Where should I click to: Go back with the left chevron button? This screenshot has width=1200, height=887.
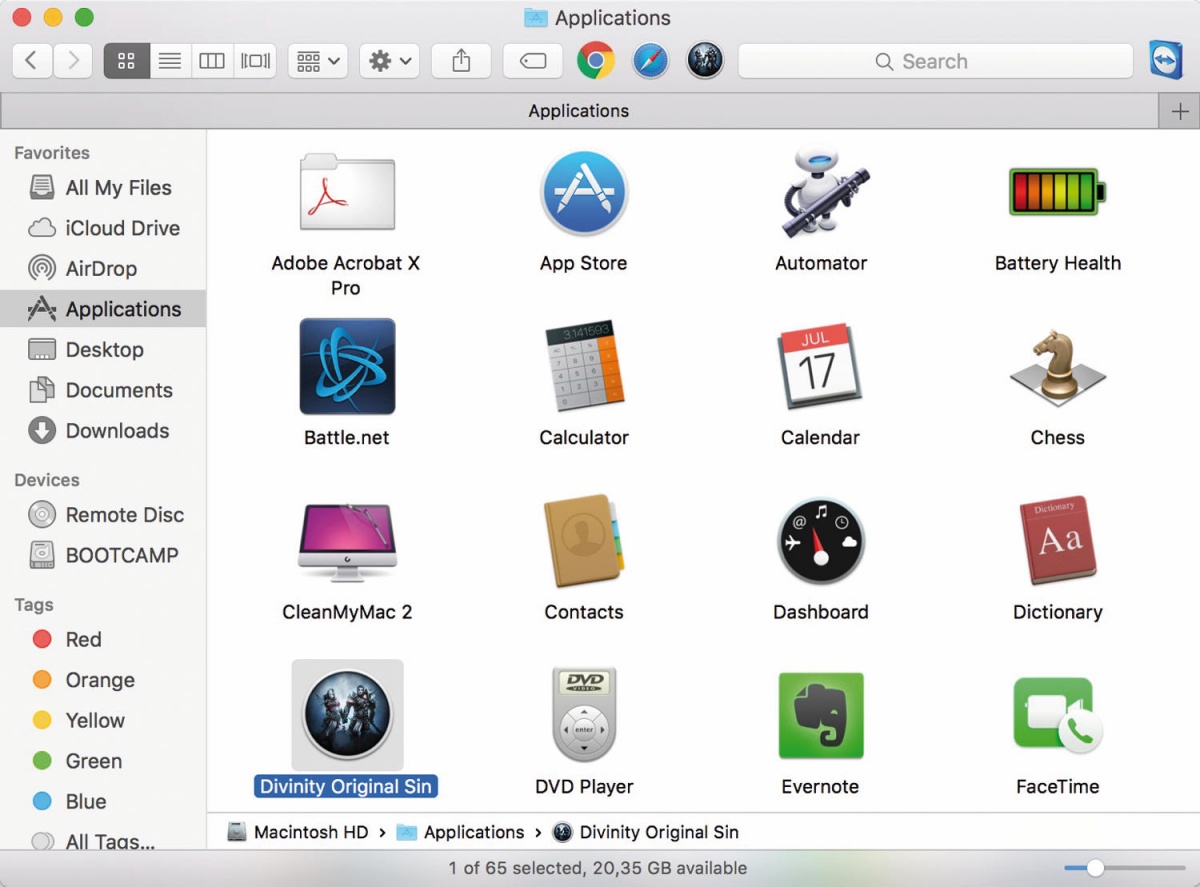tap(32, 61)
